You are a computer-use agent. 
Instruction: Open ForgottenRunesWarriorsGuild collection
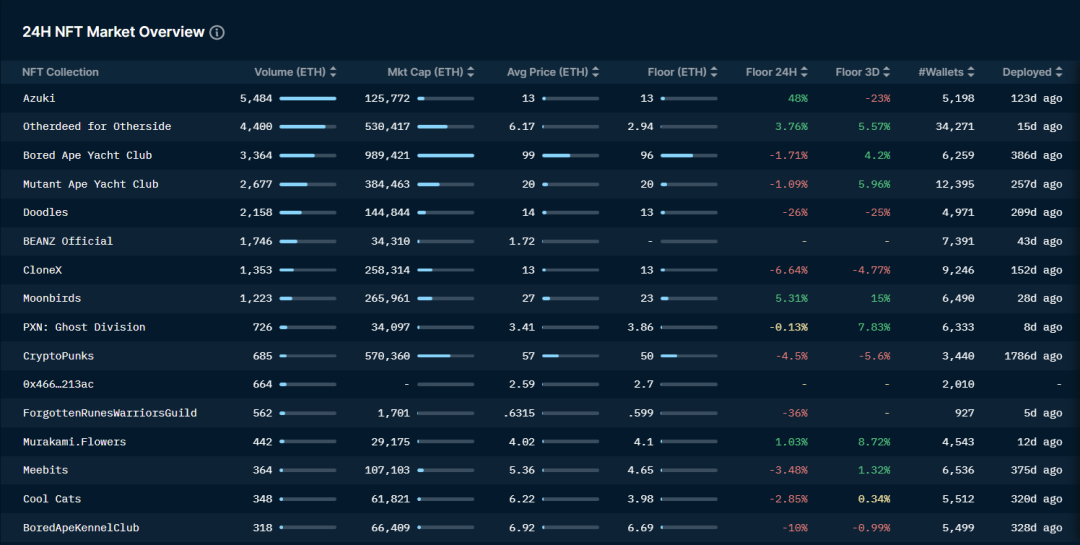point(110,413)
